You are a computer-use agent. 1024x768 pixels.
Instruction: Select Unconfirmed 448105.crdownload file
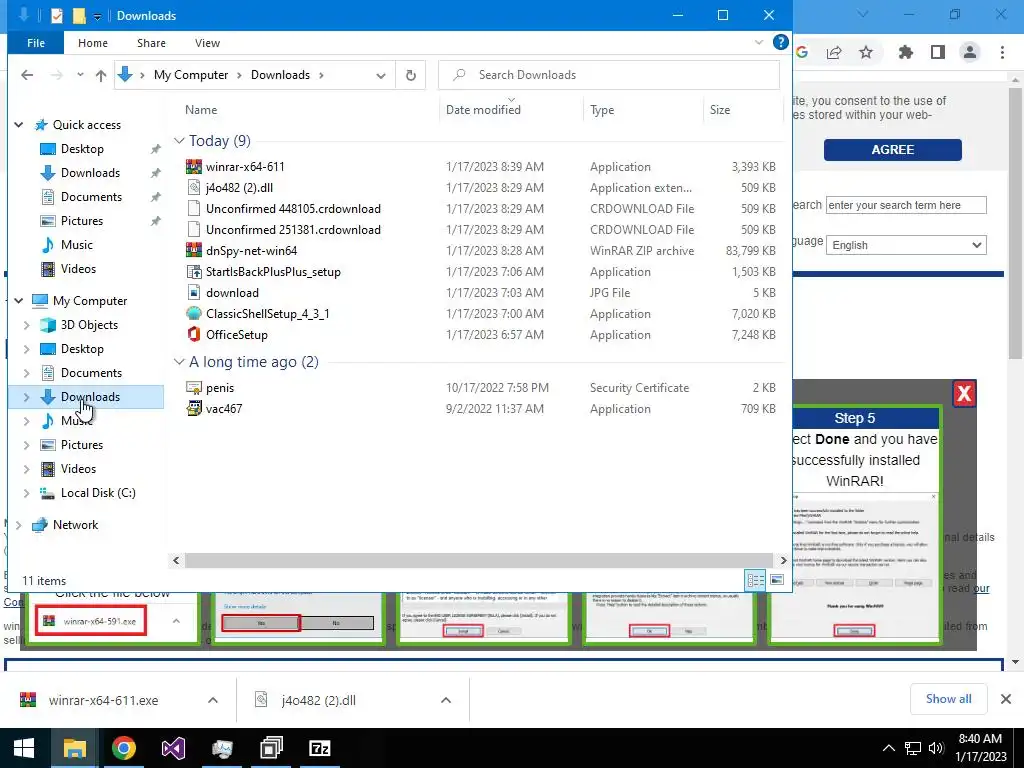[293, 208]
